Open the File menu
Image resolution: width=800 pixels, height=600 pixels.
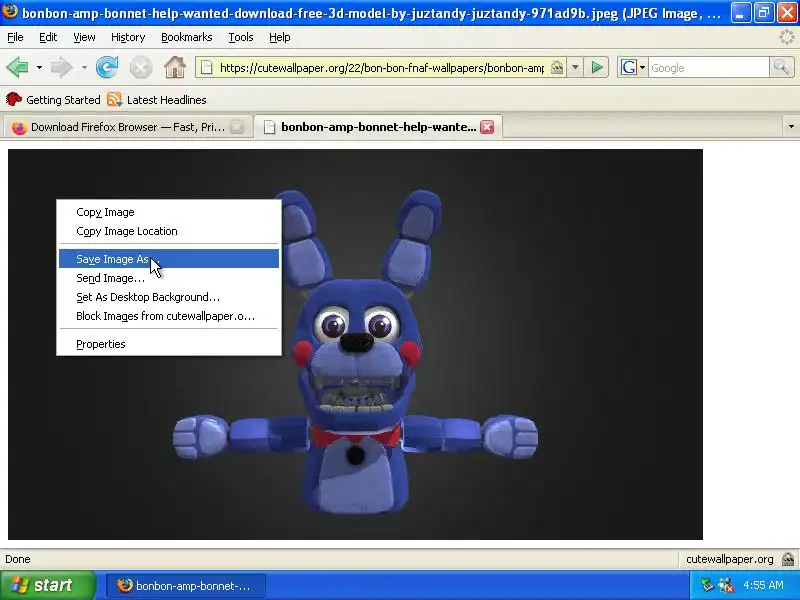(x=15, y=37)
